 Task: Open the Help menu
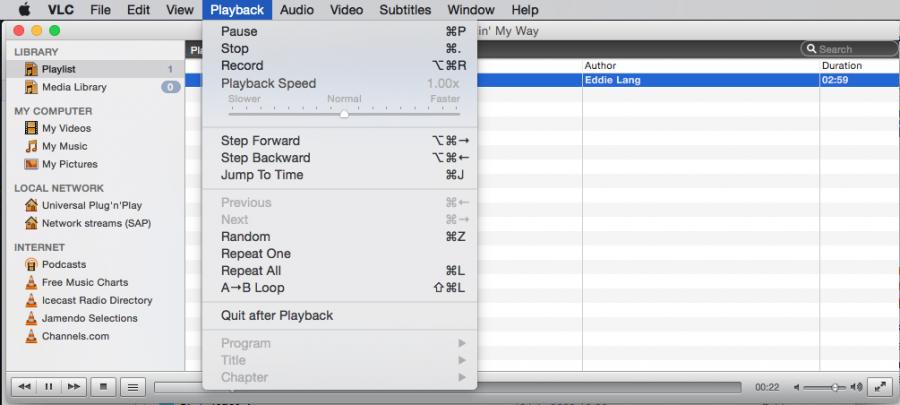pos(525,10)
